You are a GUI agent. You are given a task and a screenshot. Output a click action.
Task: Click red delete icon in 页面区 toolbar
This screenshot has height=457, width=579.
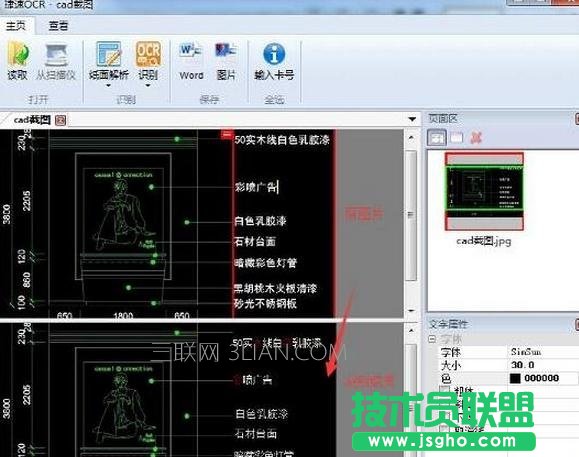pos(476,138)
